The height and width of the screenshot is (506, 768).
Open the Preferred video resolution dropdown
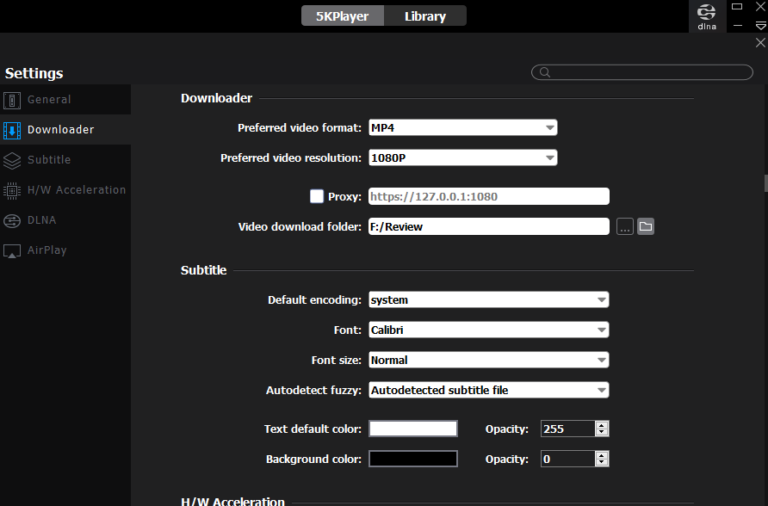(462, 158)
